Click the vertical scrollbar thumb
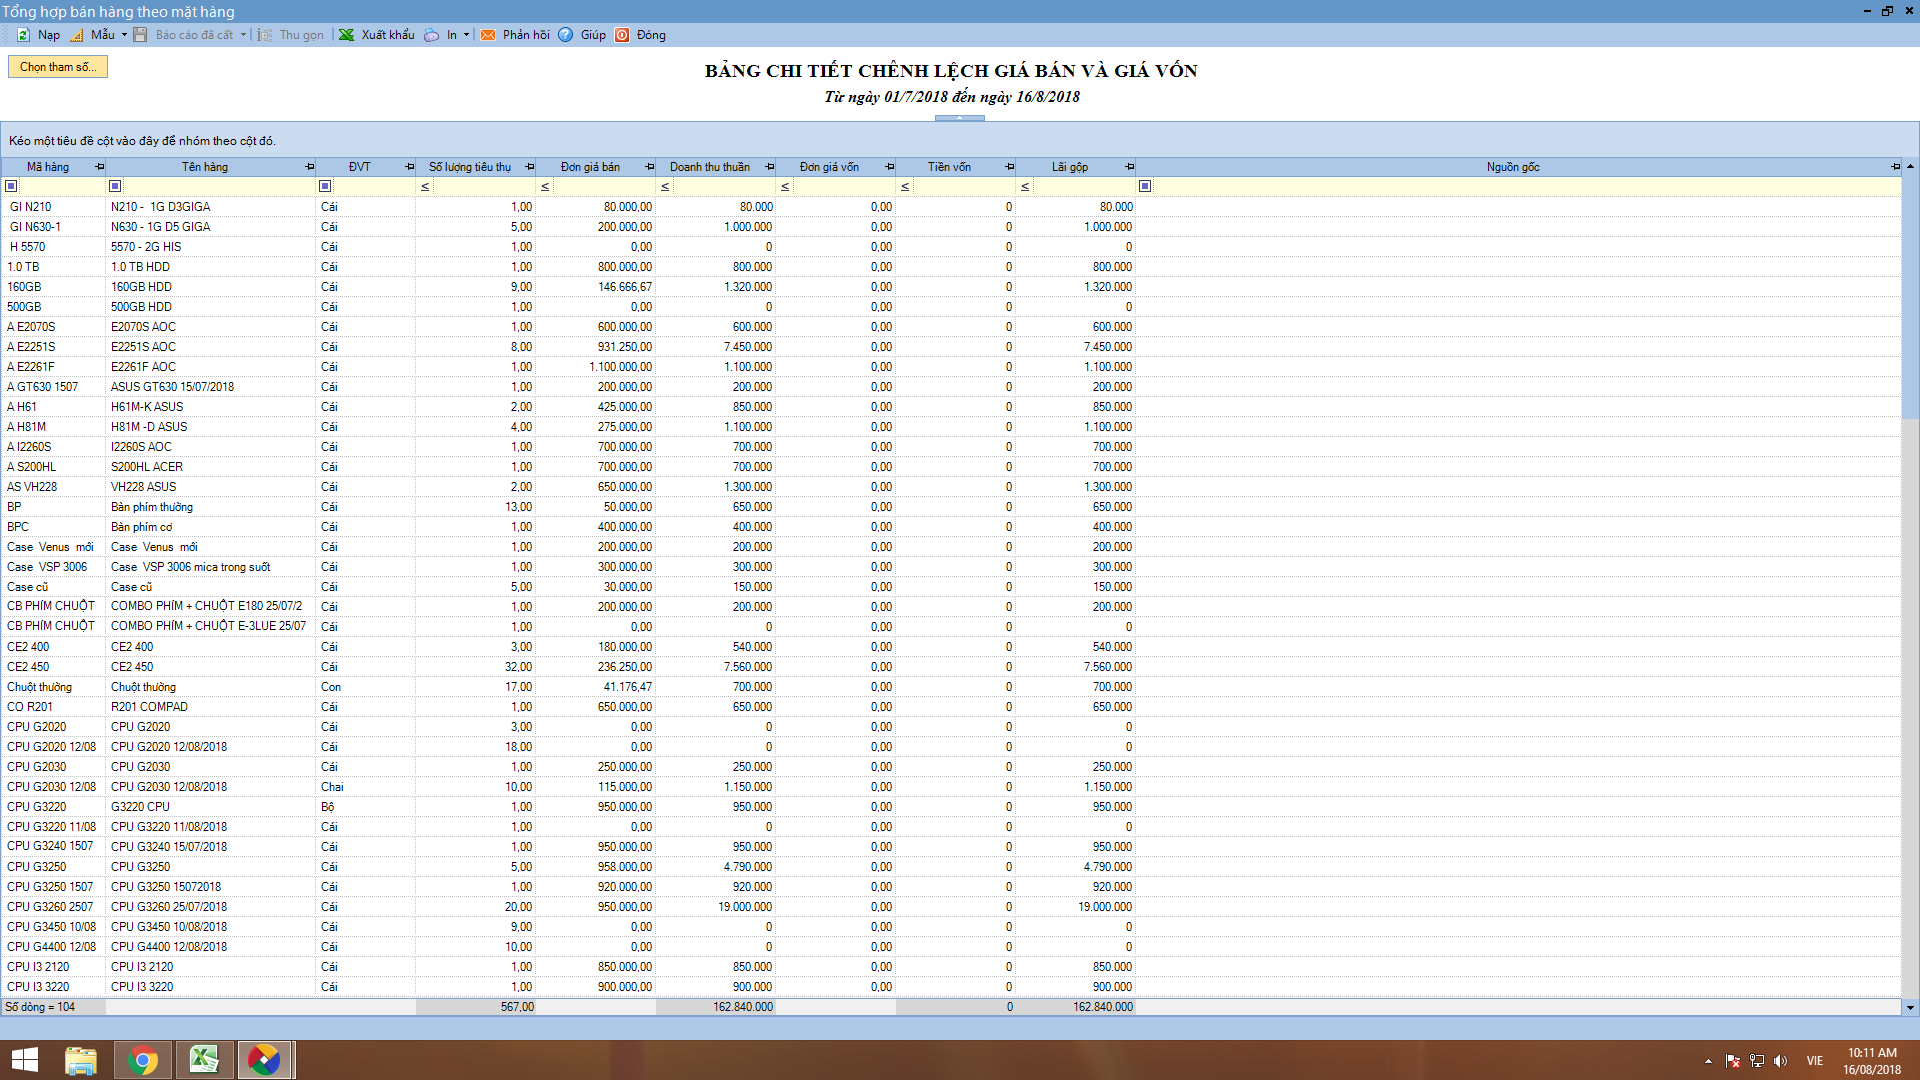Image resolution: width=1920 pixels, height=1080 pixels. tap(1910, 297)
